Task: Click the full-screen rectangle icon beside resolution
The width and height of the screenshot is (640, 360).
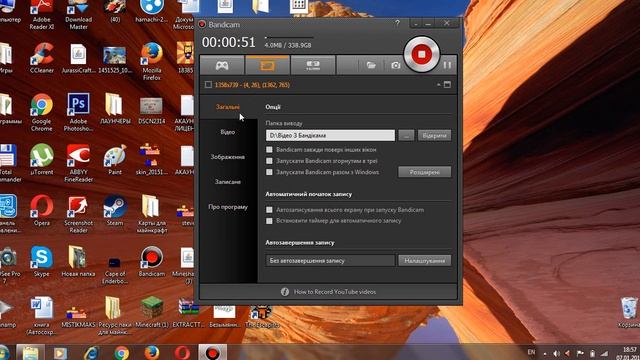Action: (447, 84)
